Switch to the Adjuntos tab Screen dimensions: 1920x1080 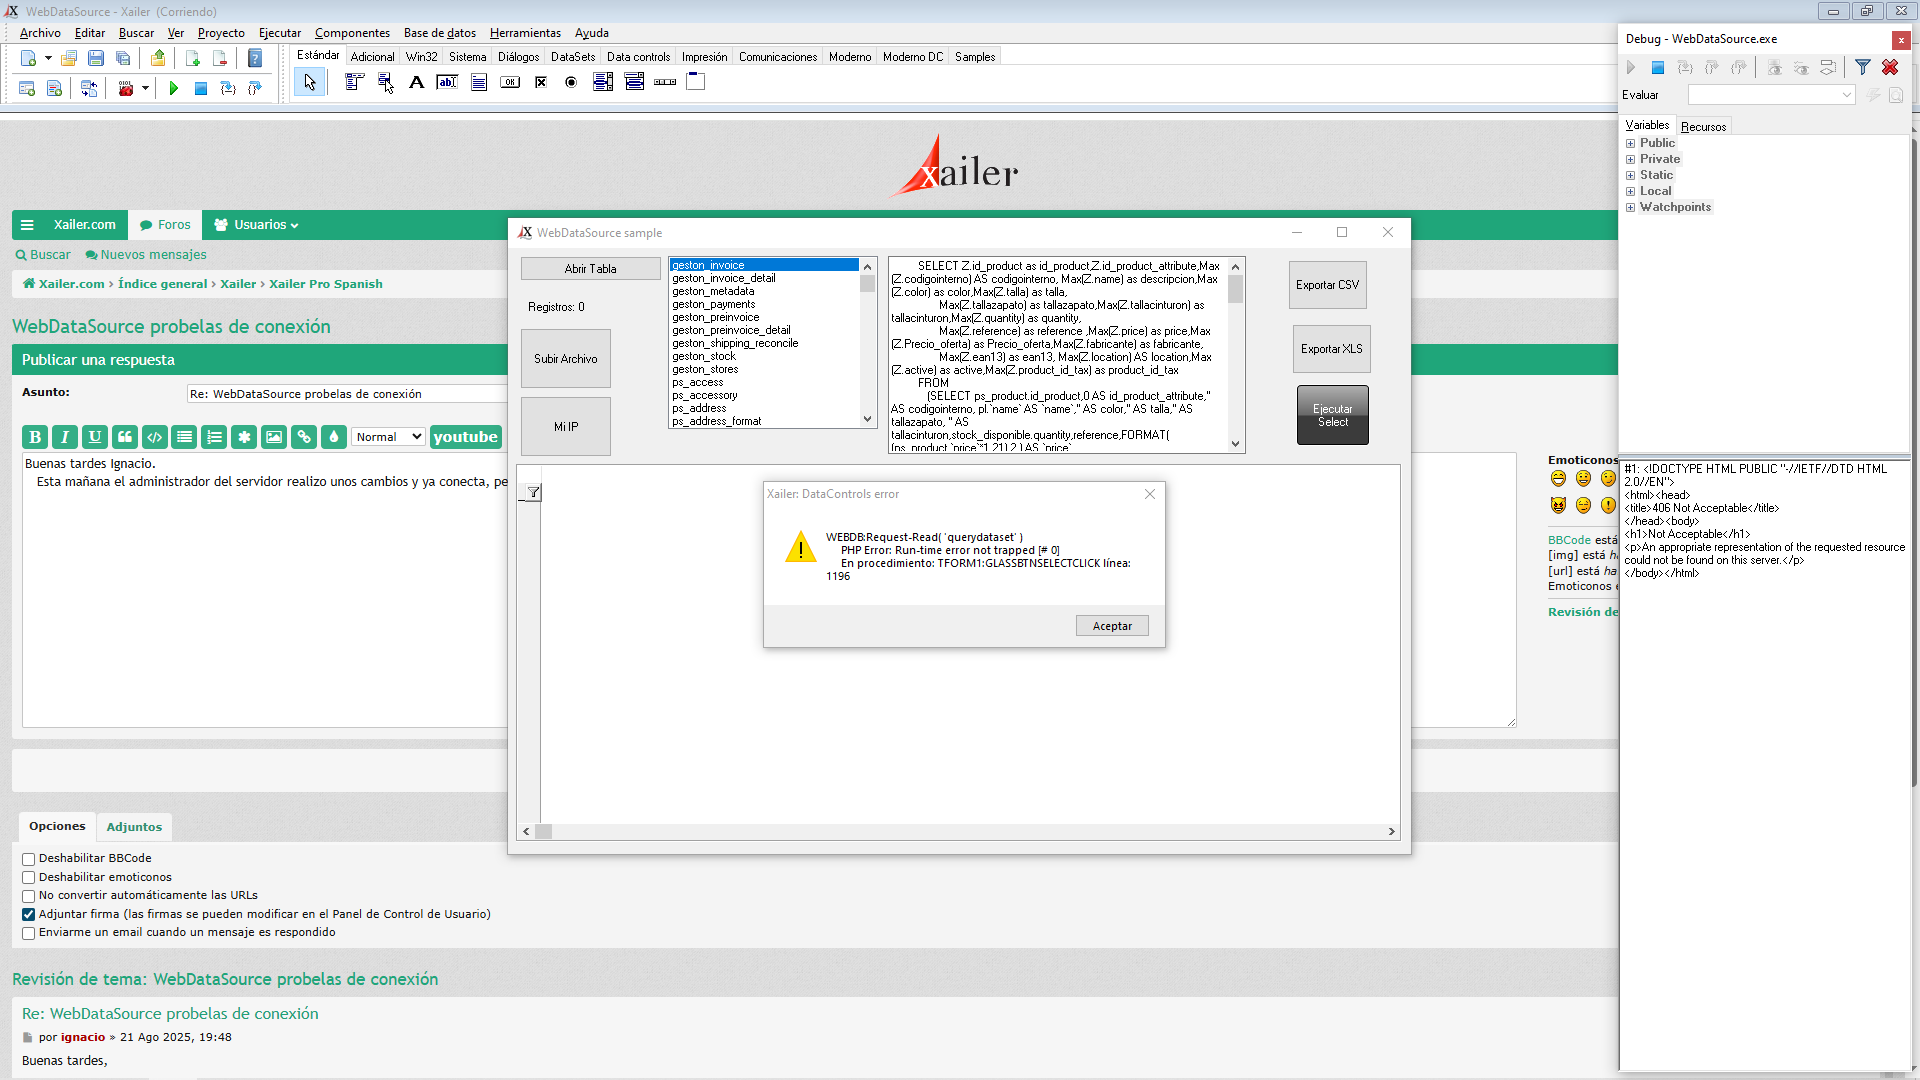point(134,827)
